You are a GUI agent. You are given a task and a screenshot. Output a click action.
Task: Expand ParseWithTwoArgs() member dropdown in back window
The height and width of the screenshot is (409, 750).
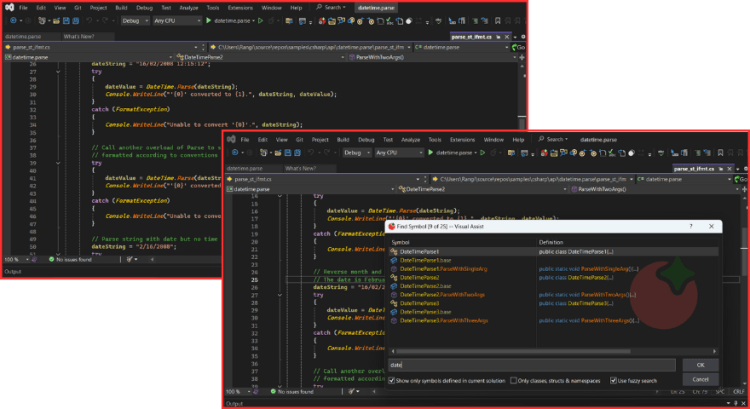(515, 57)
